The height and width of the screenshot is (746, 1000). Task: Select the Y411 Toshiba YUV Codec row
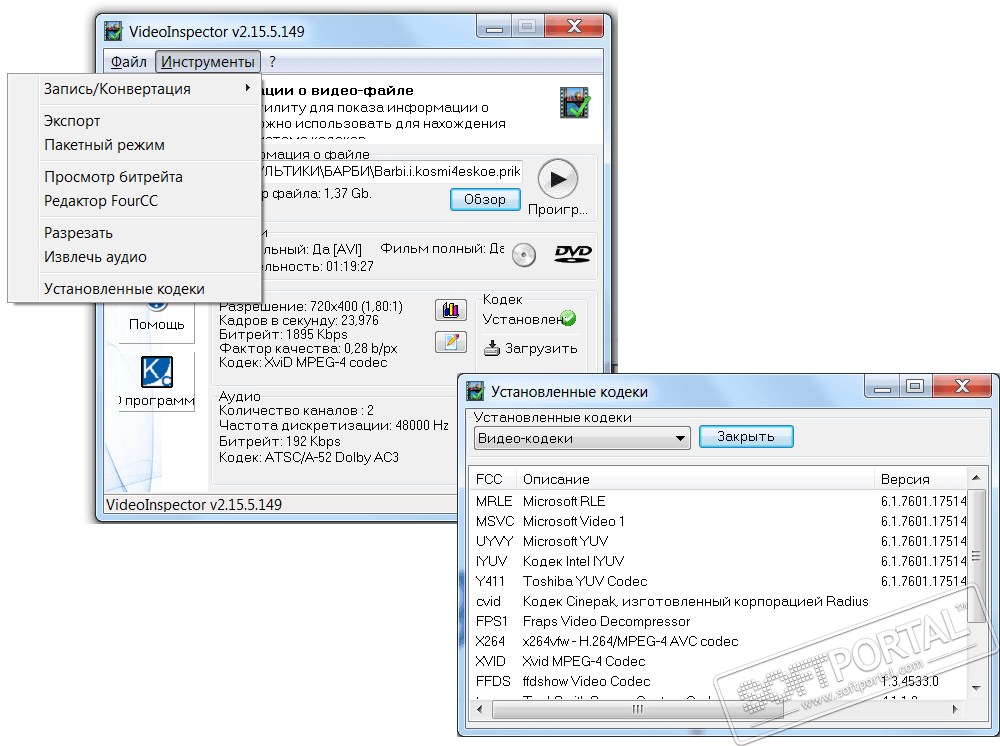coord(719,581)
